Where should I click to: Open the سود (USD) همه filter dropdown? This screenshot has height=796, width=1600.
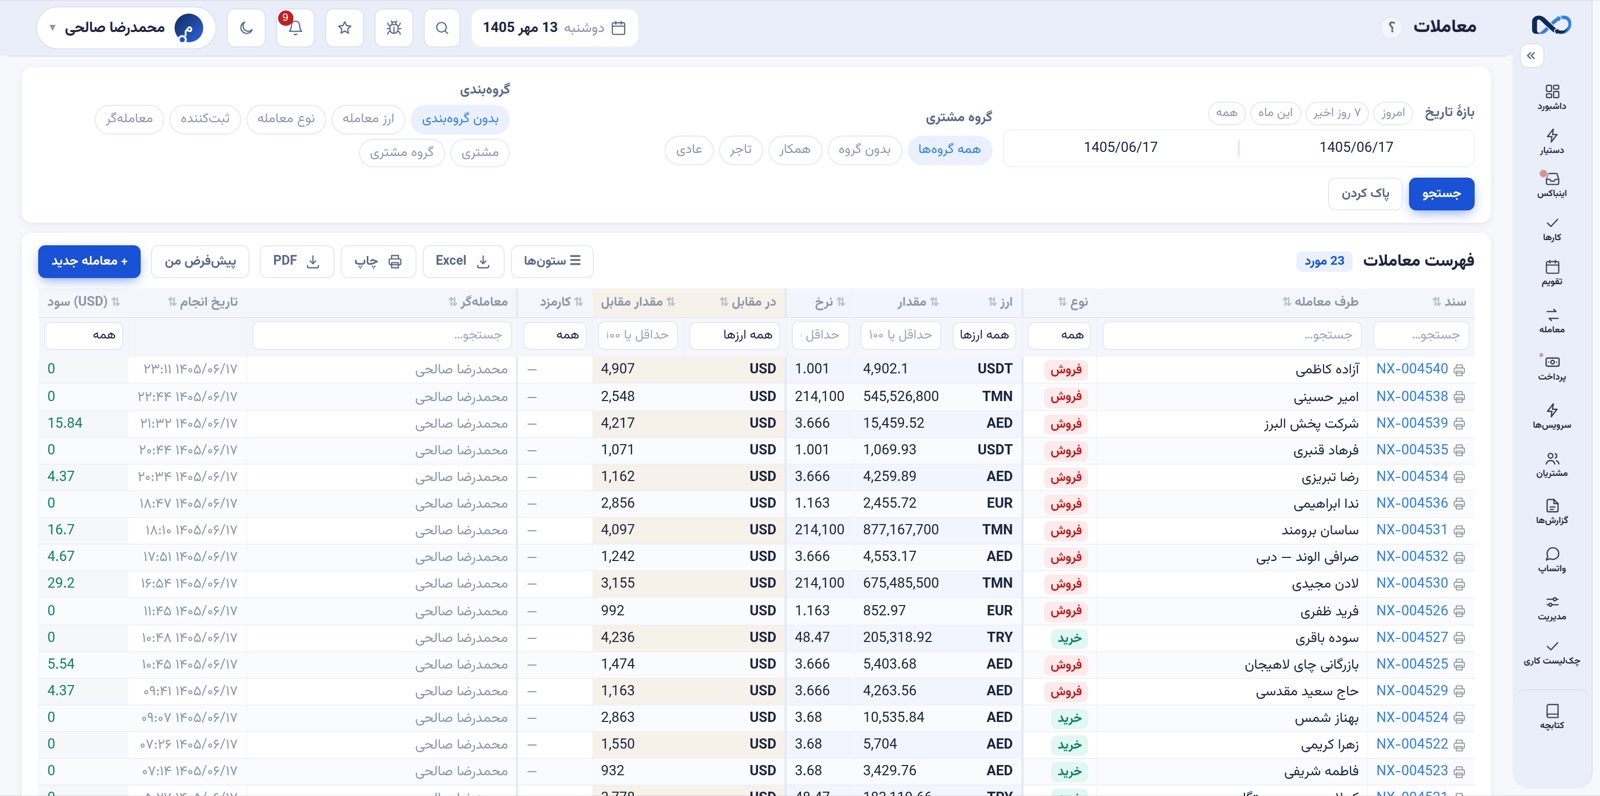84,335
